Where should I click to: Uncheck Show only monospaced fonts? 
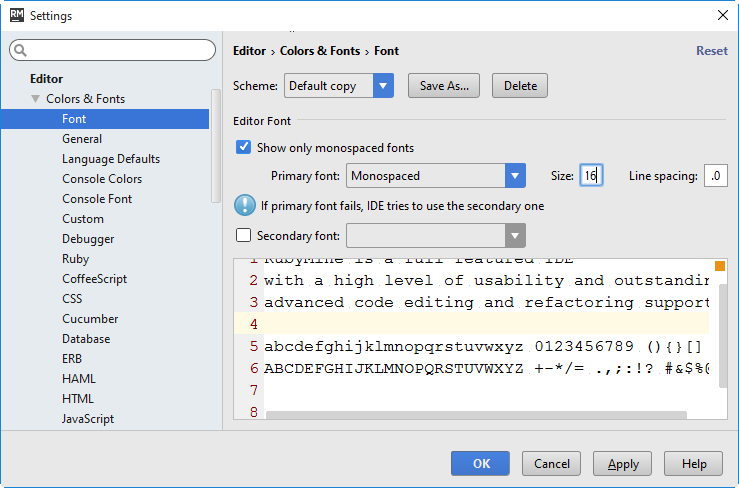click(243, 148)
